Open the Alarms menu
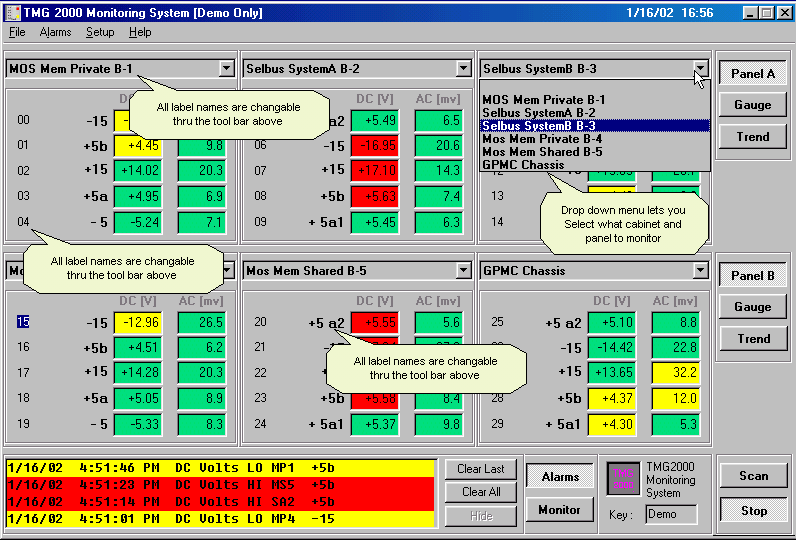This screenshot has height=540, width=796. (x=55, y=32)
